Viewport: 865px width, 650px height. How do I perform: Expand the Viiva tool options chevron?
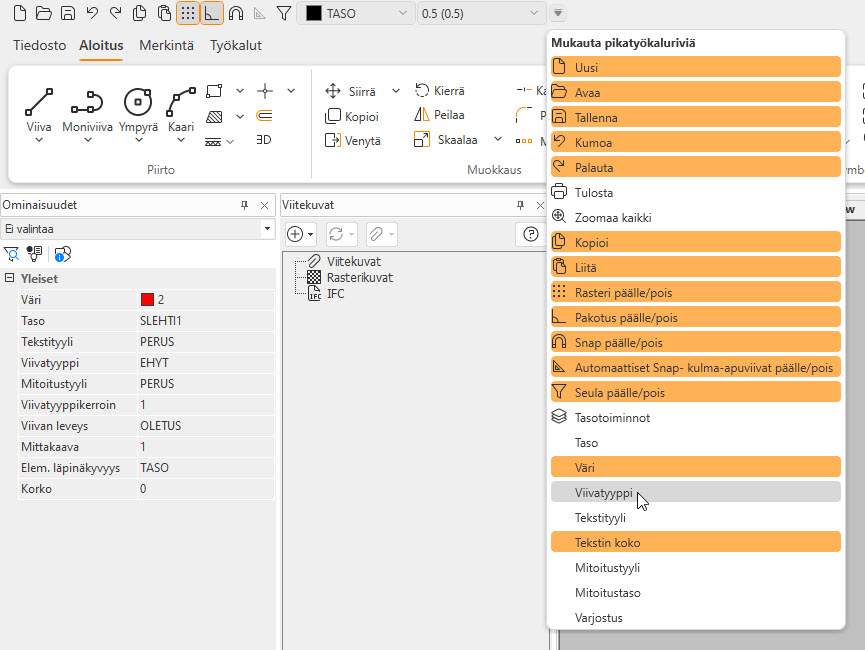pos(39,140)
